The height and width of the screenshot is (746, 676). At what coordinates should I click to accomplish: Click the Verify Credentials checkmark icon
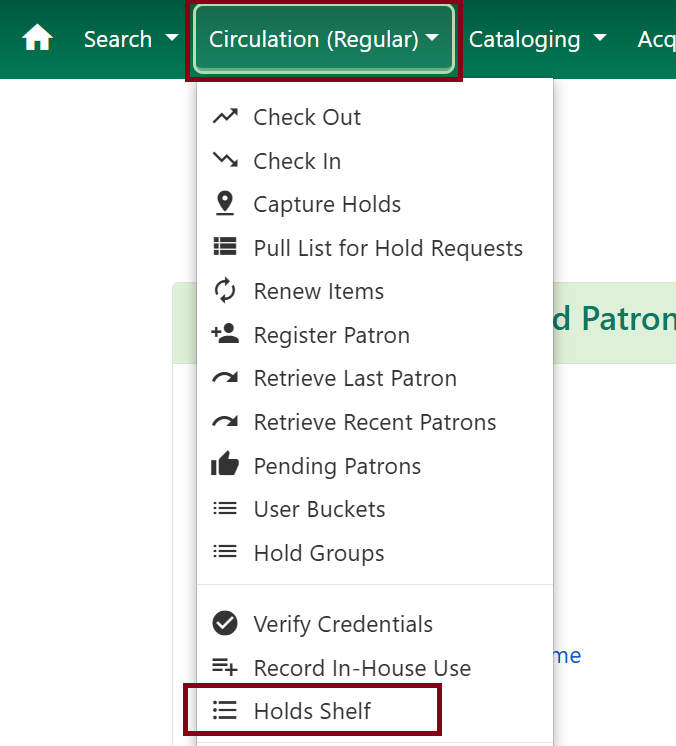pyautogui.click(x=225, y=624)
